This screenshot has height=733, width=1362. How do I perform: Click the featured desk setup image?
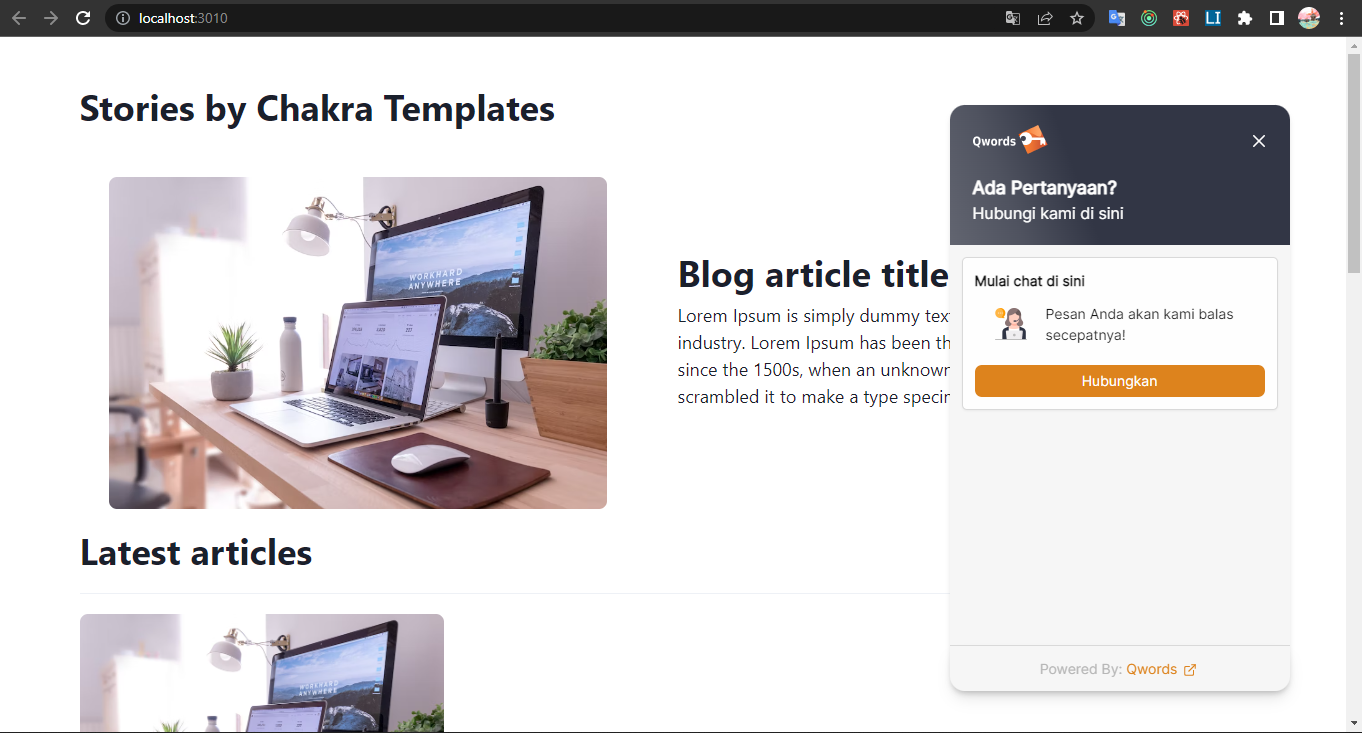pyautogui.click(x=358, y=343)
